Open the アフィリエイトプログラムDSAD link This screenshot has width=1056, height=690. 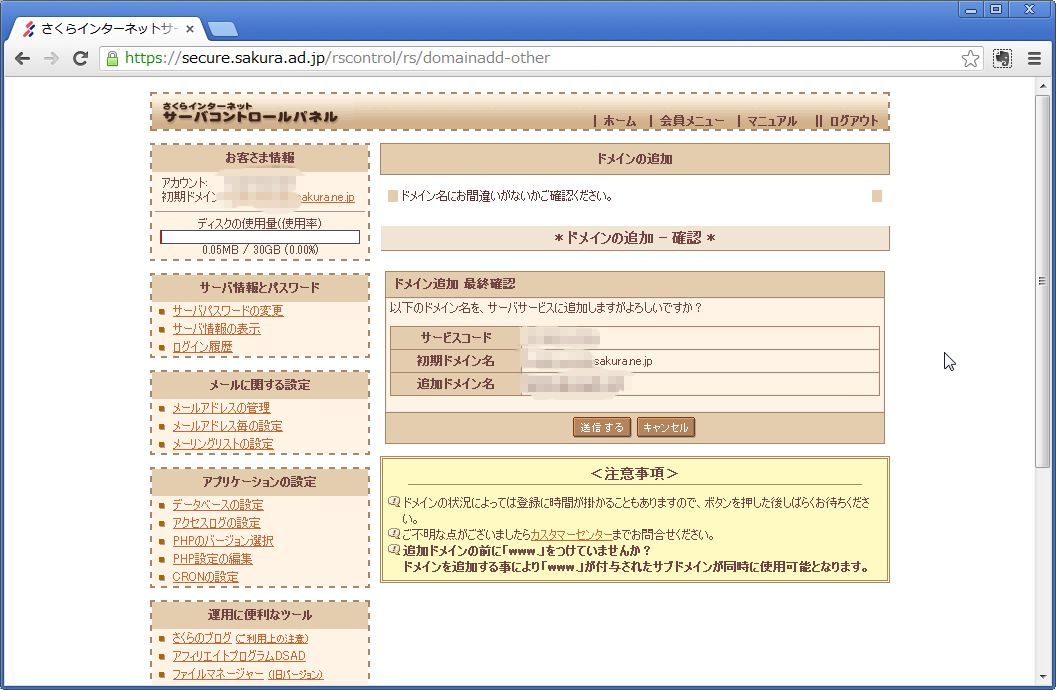point(238,656)
